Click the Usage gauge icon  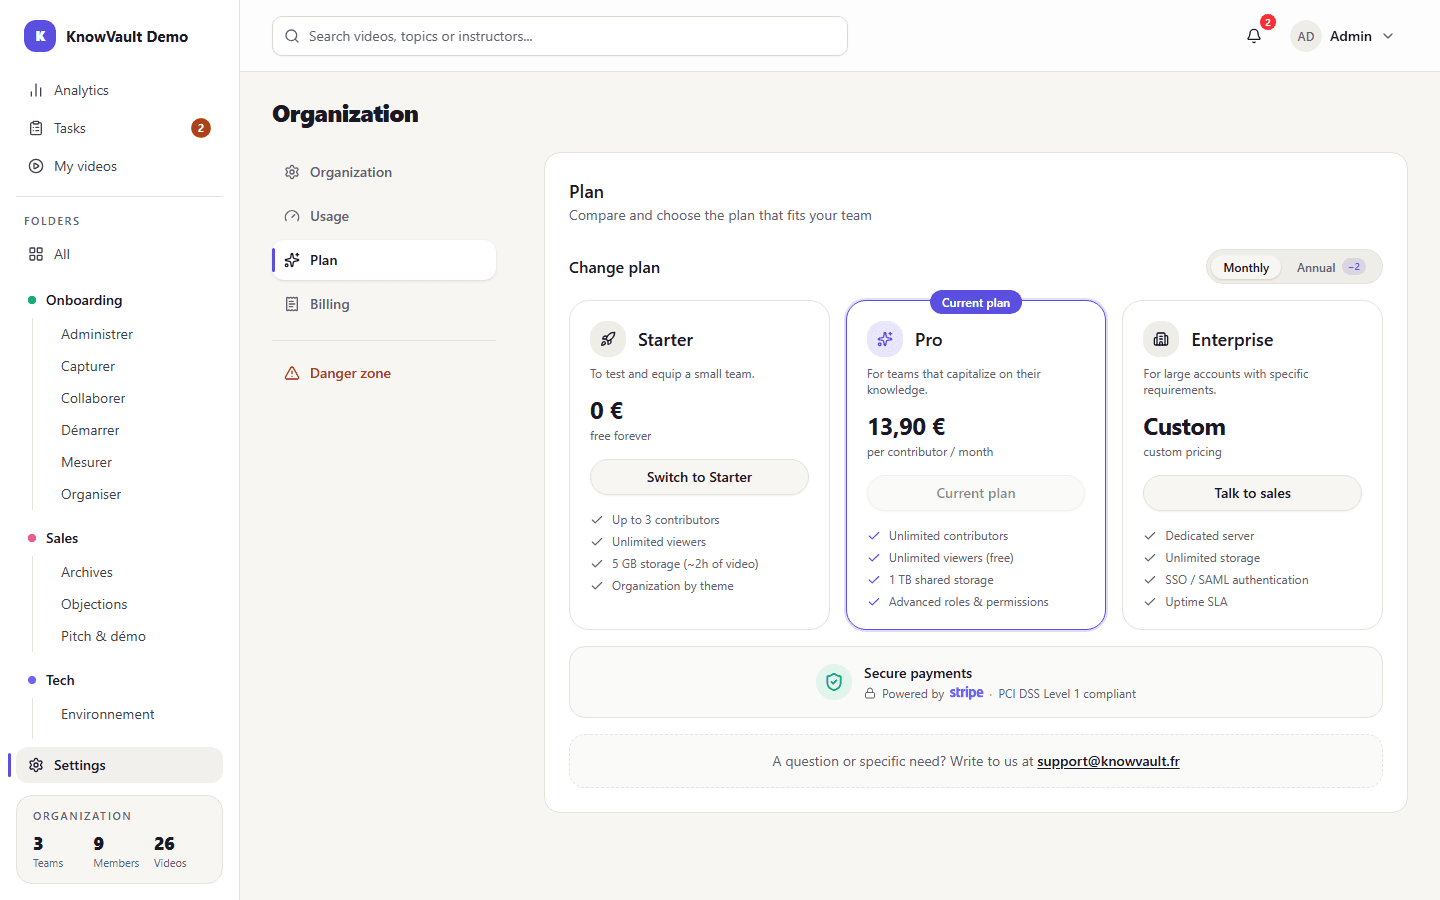(x=292, y=216)
